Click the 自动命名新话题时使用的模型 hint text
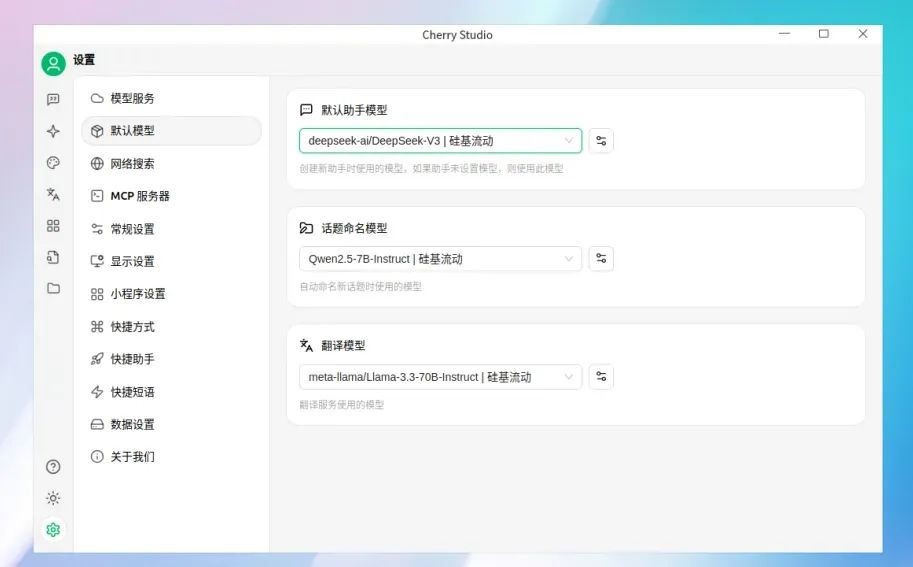 coord(360,287)
